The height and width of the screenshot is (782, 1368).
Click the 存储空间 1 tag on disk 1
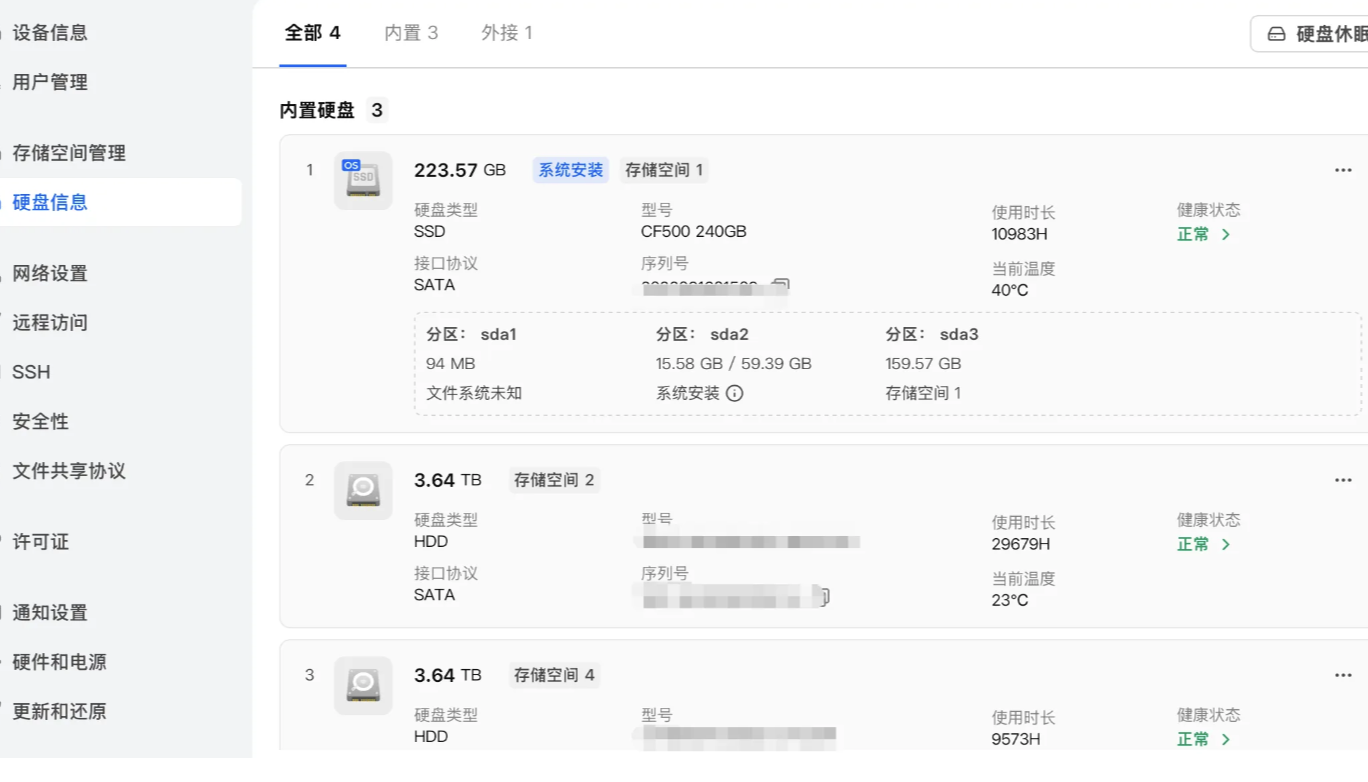pos(664,170)
